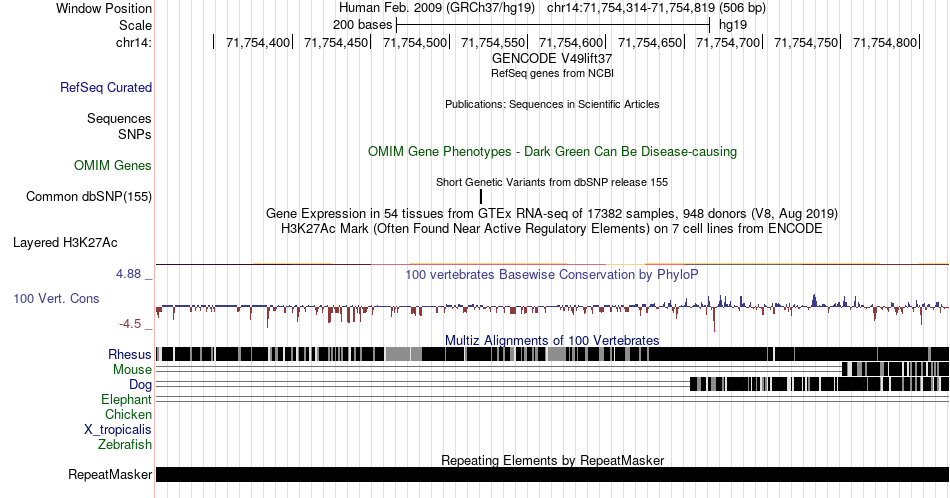Viewport: 950px width, 498px height.
Task: Click the SNPs track label
Action: click(135, 134)
